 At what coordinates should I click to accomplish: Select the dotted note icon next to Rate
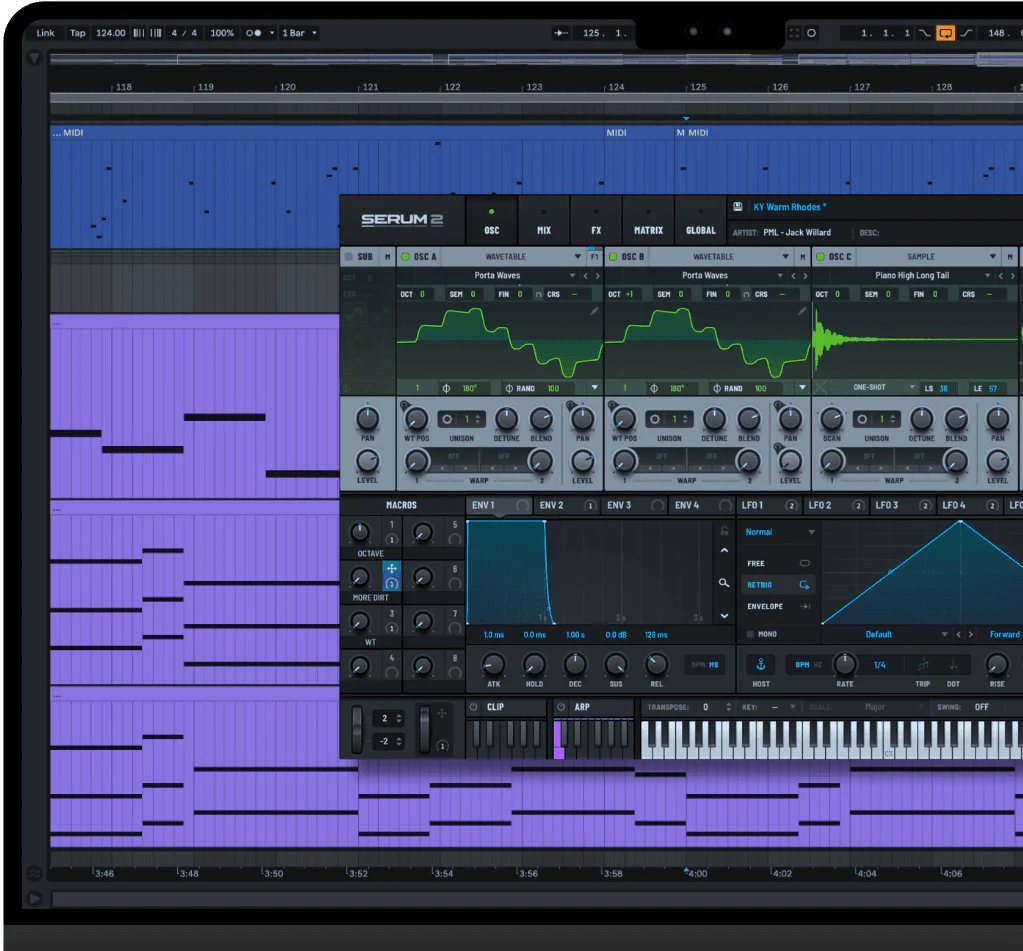pyautogui.click(x=952, y=665)
